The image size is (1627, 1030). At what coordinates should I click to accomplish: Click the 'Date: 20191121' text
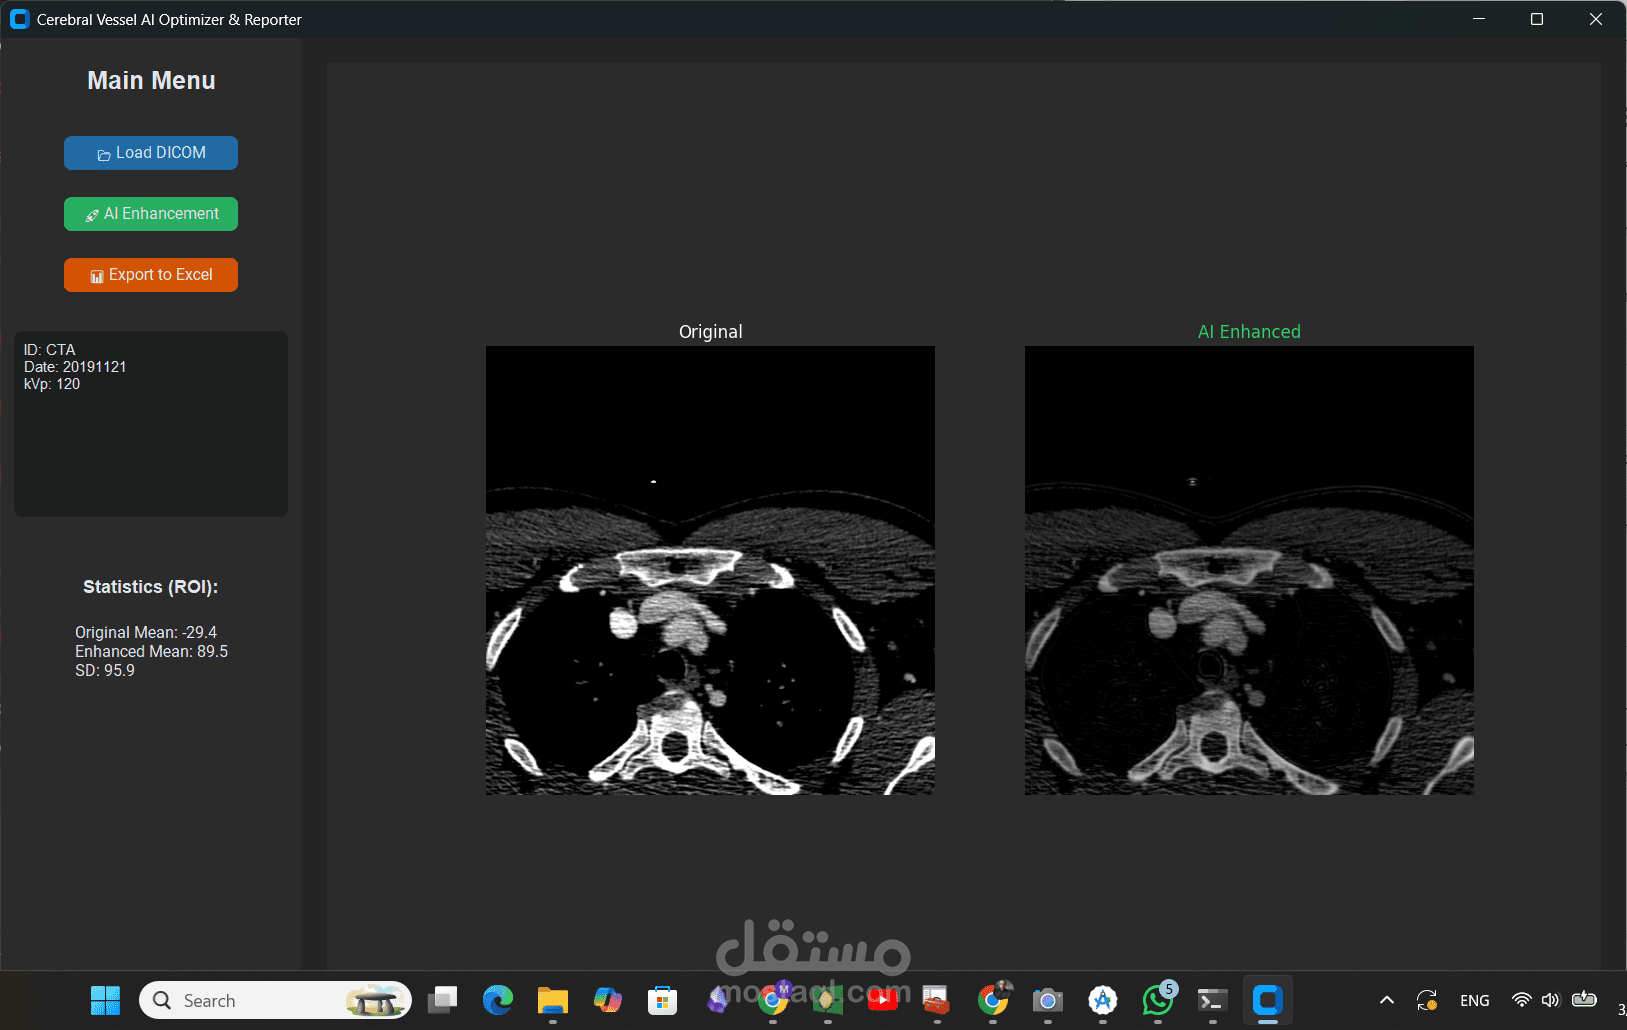75,367
